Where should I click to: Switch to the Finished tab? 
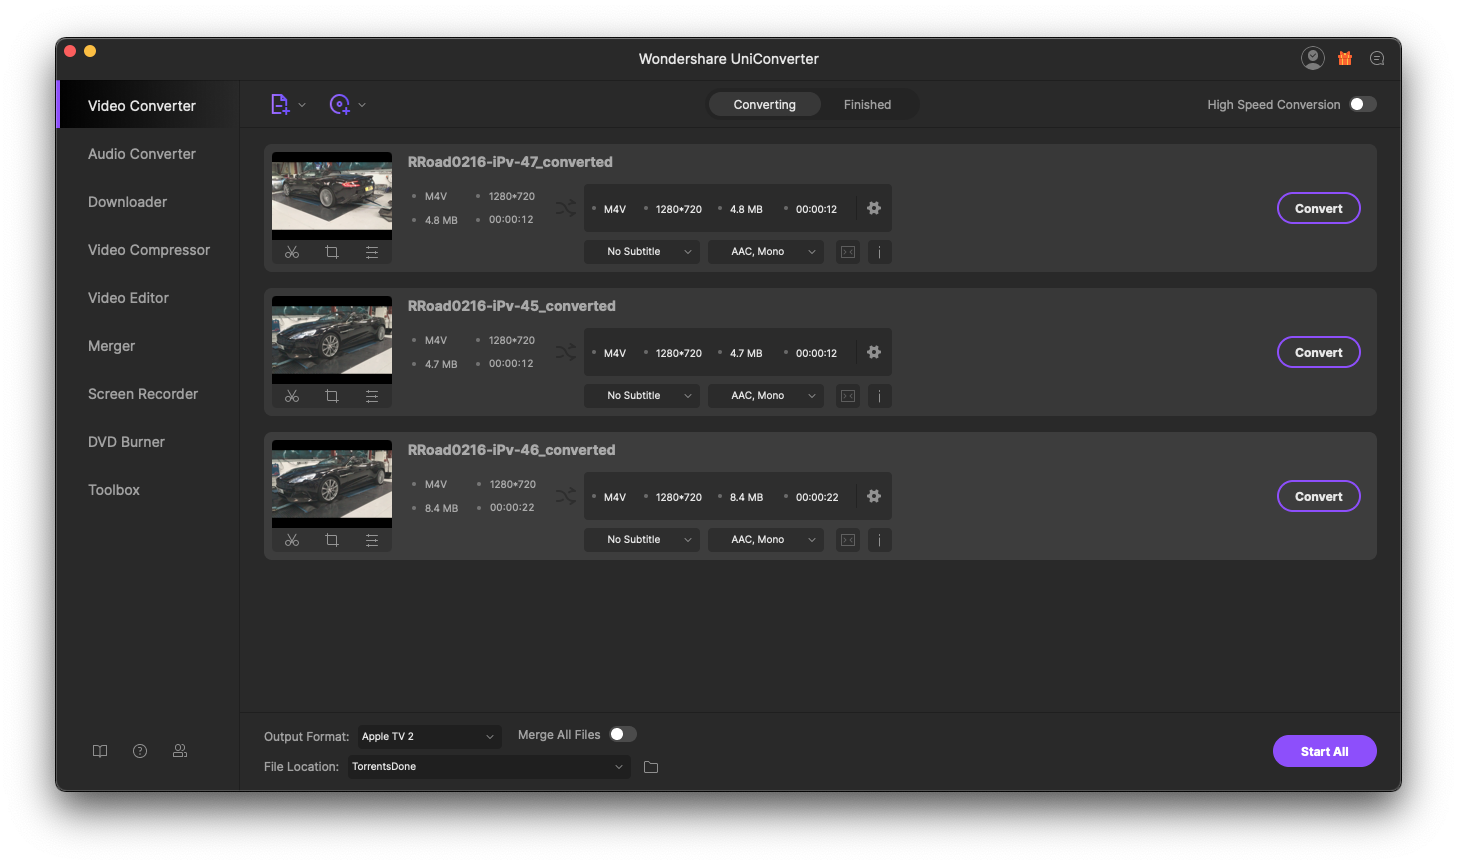pyautogui.click(x=867, y=104)
